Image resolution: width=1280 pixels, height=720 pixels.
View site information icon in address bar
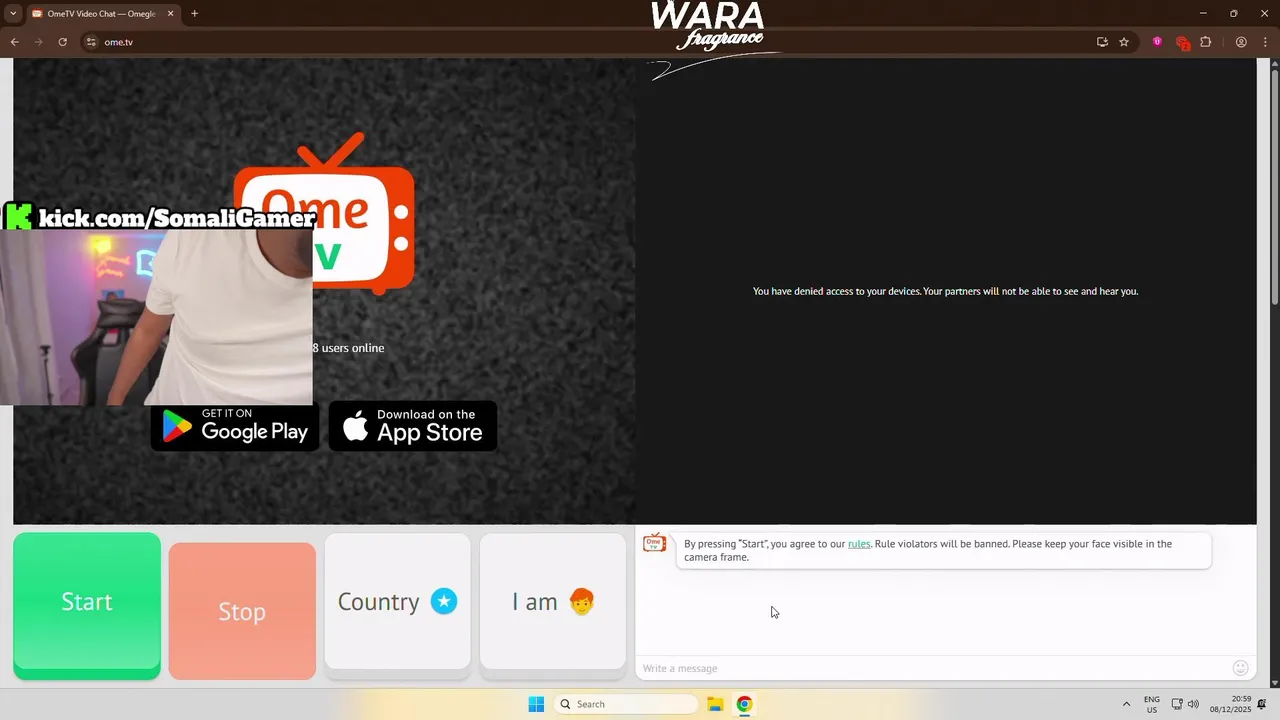click(x=91, y=42)
